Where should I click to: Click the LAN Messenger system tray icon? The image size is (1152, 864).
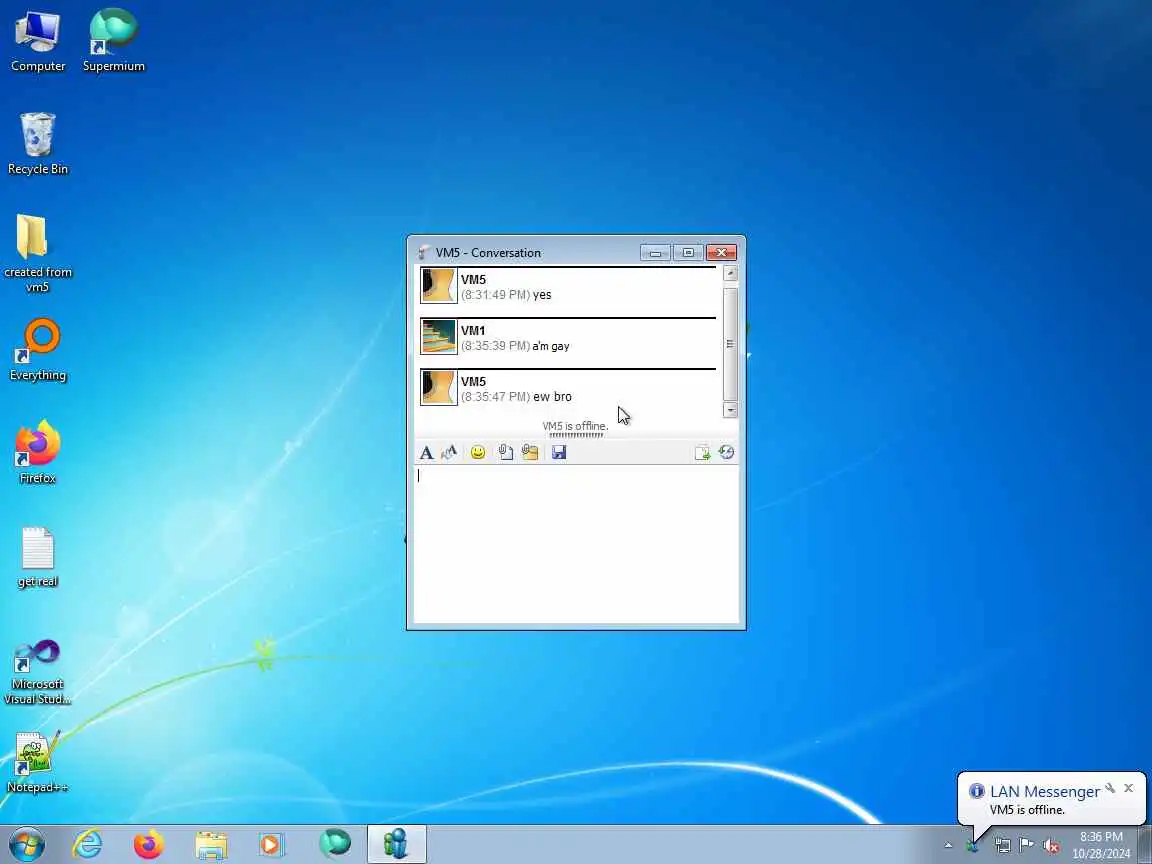973,846
